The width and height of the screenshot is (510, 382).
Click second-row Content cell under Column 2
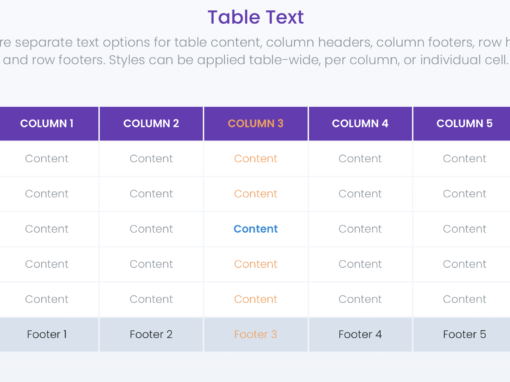(x=151, y=194)
